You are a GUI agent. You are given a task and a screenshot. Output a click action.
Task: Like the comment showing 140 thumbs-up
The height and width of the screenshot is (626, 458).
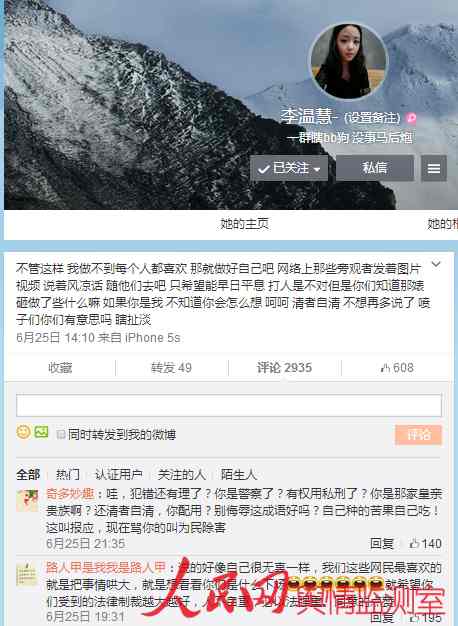(x=425, y=543)
